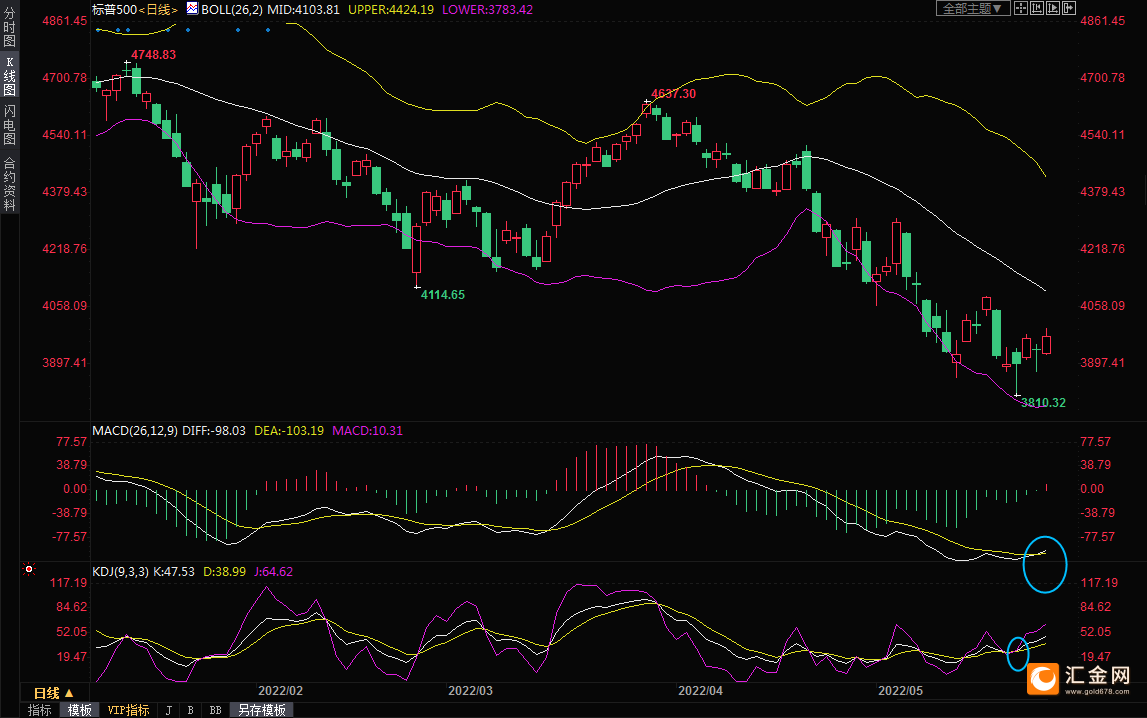Select the 模板 bottom tab

(x=80, y=710)
